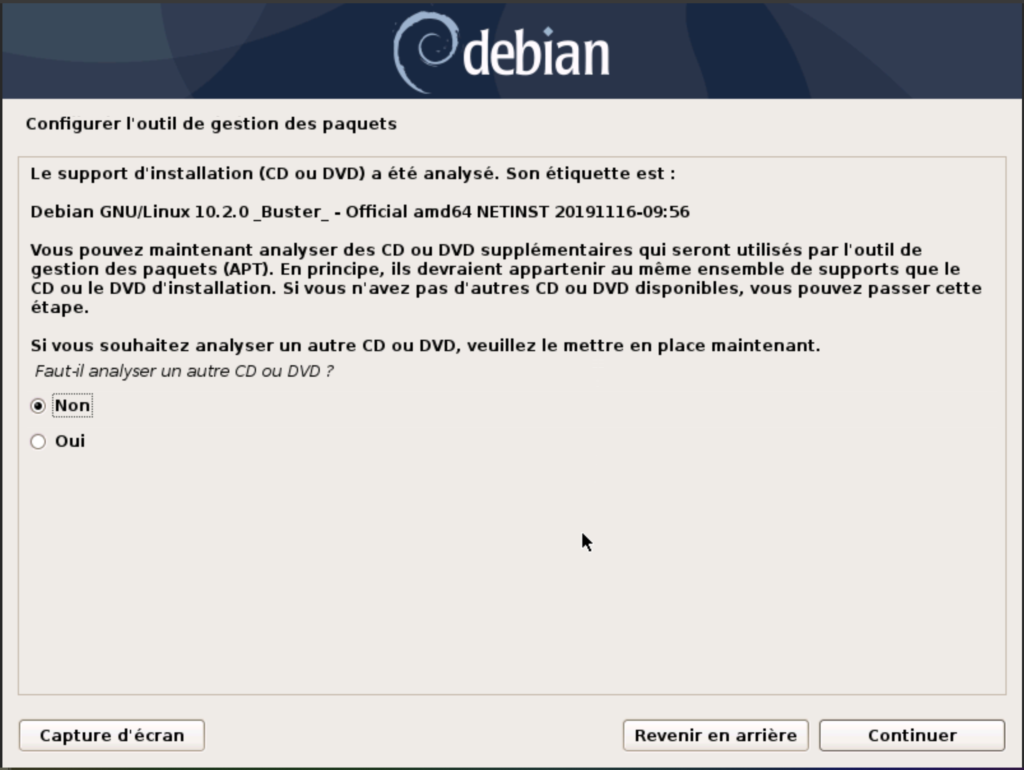Select the "Oui" radio button
1024x770 pixels.
coord(38,441)
